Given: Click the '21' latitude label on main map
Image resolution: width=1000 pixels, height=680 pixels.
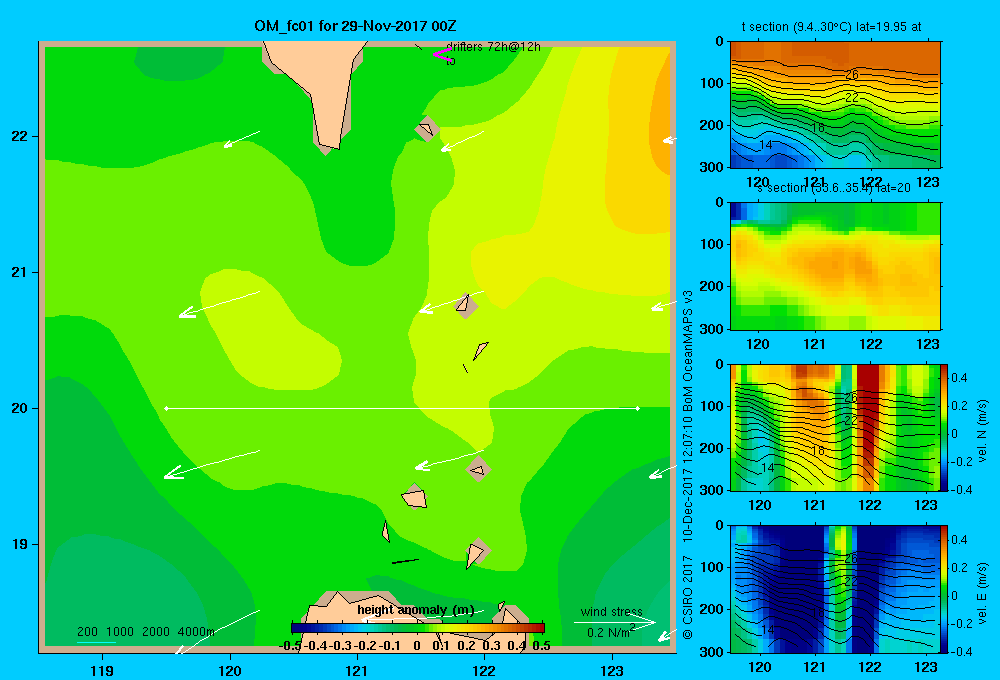Looking at the screenshot, I should click(x=20, y=272).
